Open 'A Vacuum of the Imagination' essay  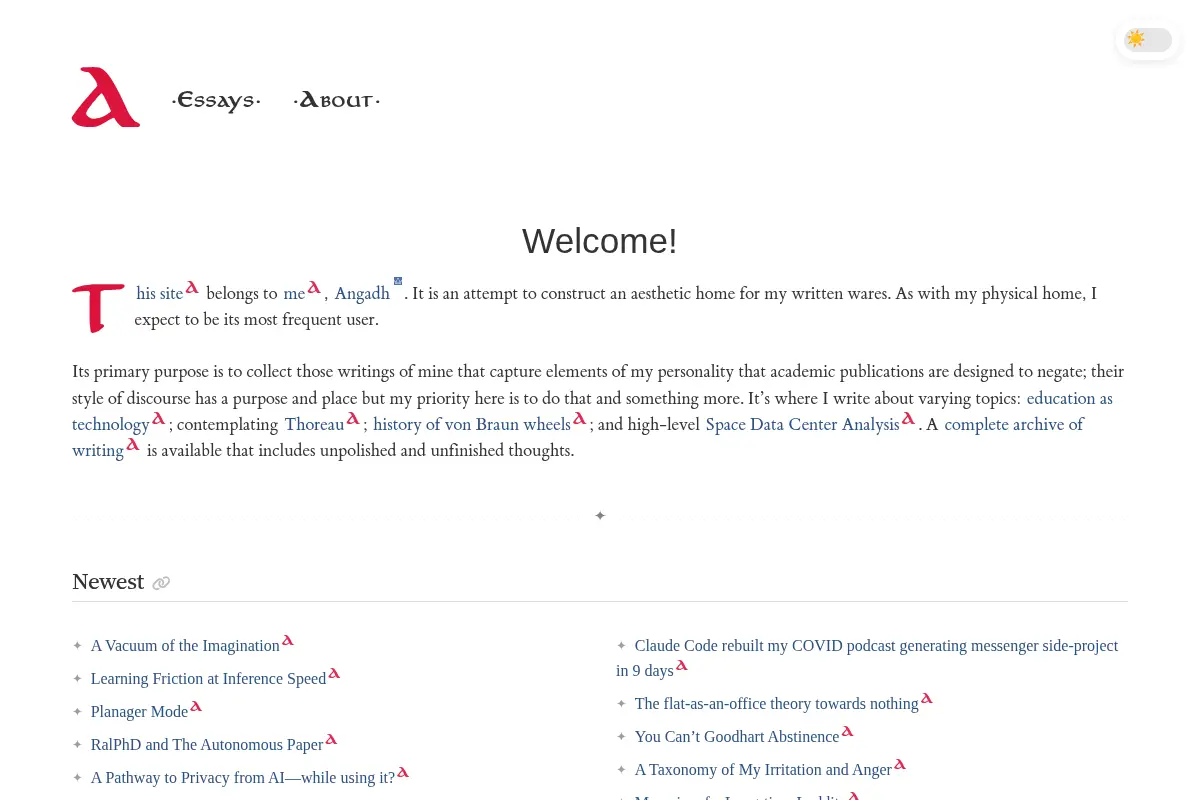[185, 646]
